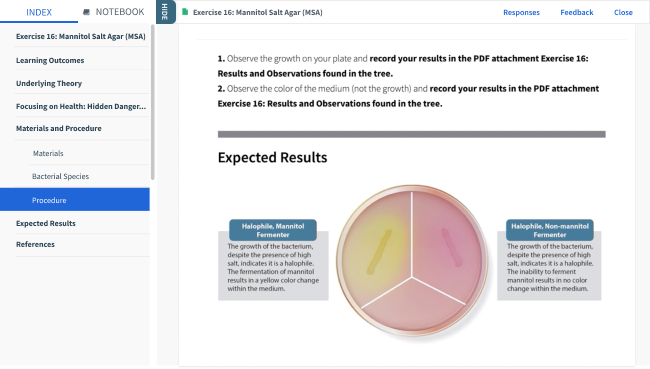Image resolution: width=650 pixels, height=369 pixels.
Task: Open Focusing on Health: Hidden Danger section
Action: (x=81, y=107)
